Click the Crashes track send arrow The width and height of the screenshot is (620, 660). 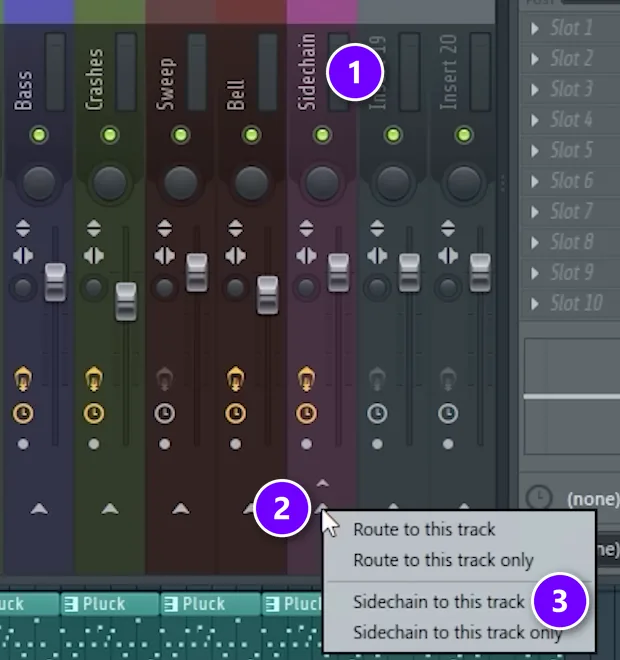point(110,508)
